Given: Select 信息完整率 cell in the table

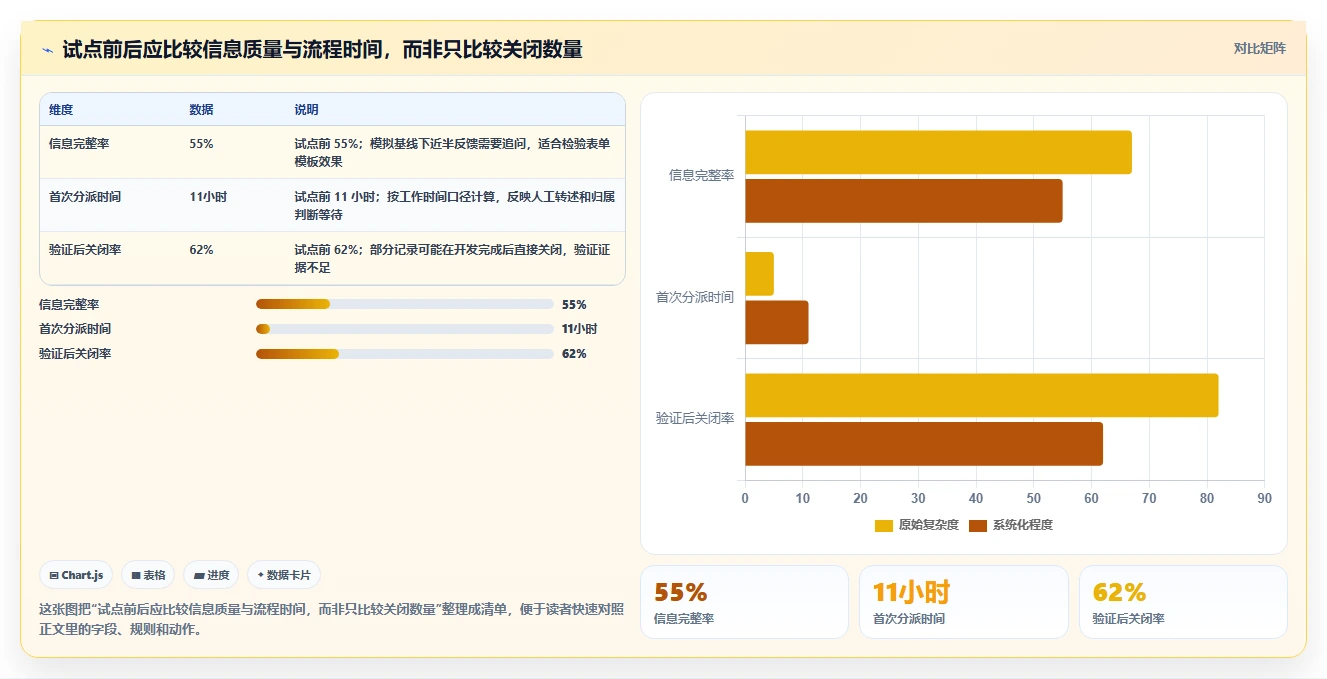Looking at the screenshot, I should coord(79,143).
